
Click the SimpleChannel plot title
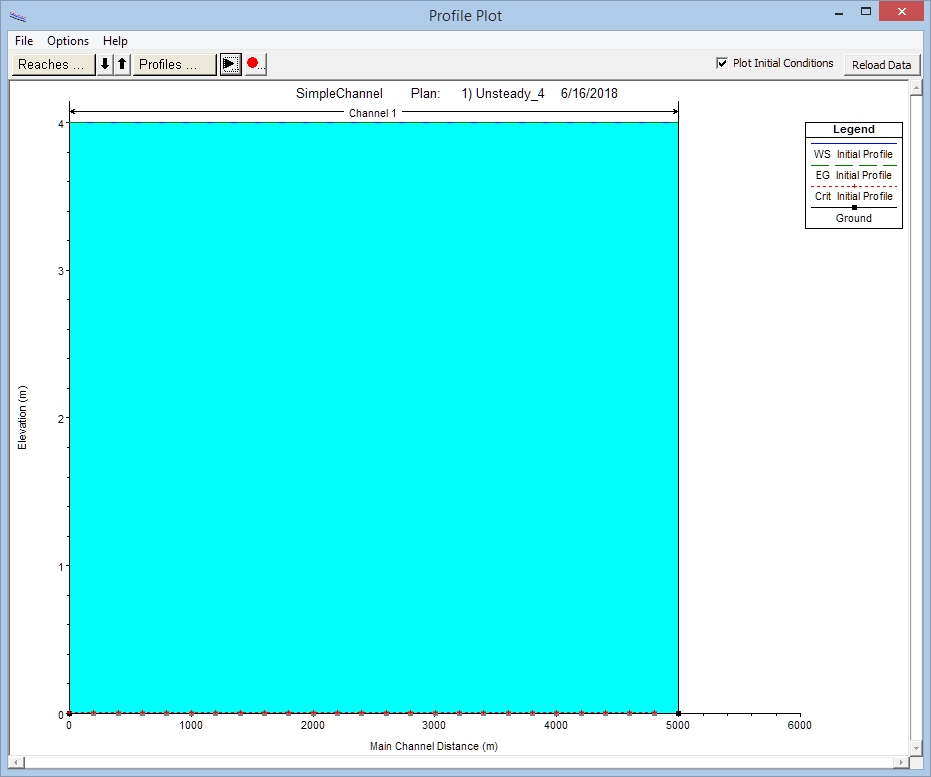point(339,94)
